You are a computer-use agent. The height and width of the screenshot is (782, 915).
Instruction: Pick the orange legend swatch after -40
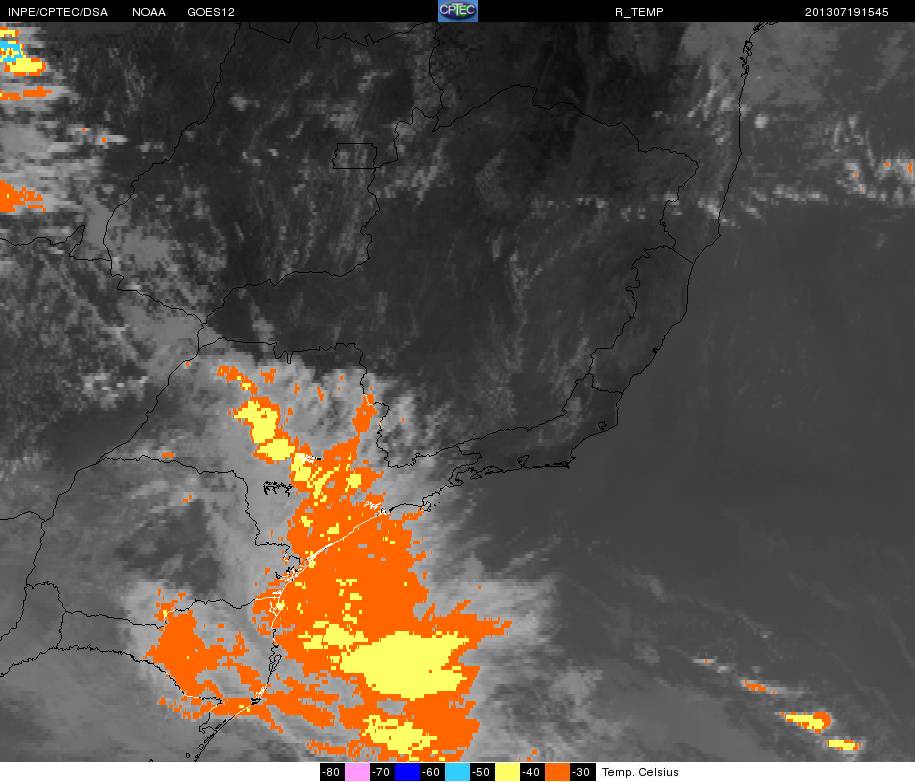click(x=557, y=772)
